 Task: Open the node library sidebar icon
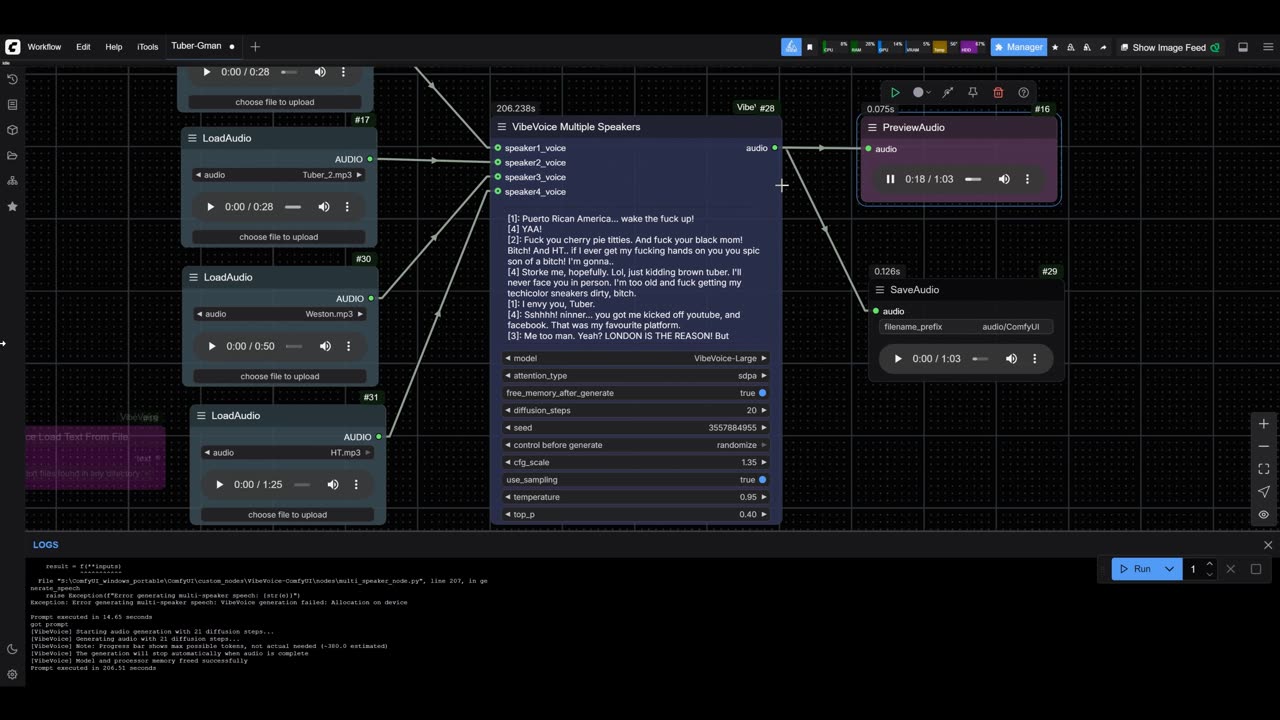point(12,104)
